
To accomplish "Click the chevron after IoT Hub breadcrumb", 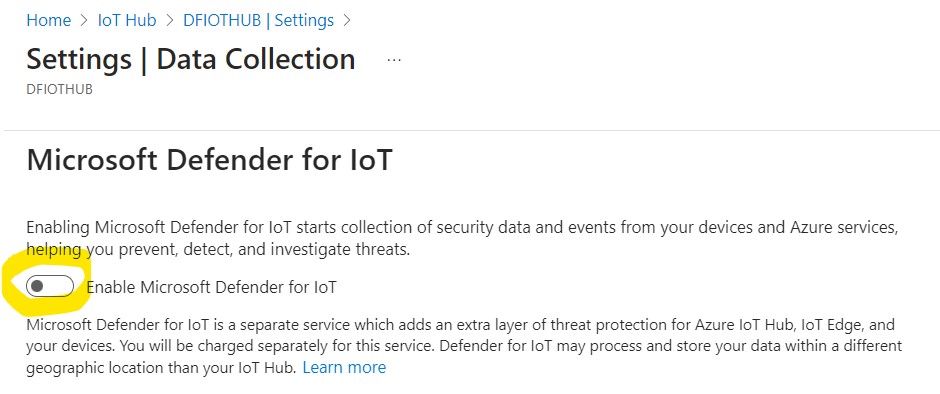I will pos(170,20).
